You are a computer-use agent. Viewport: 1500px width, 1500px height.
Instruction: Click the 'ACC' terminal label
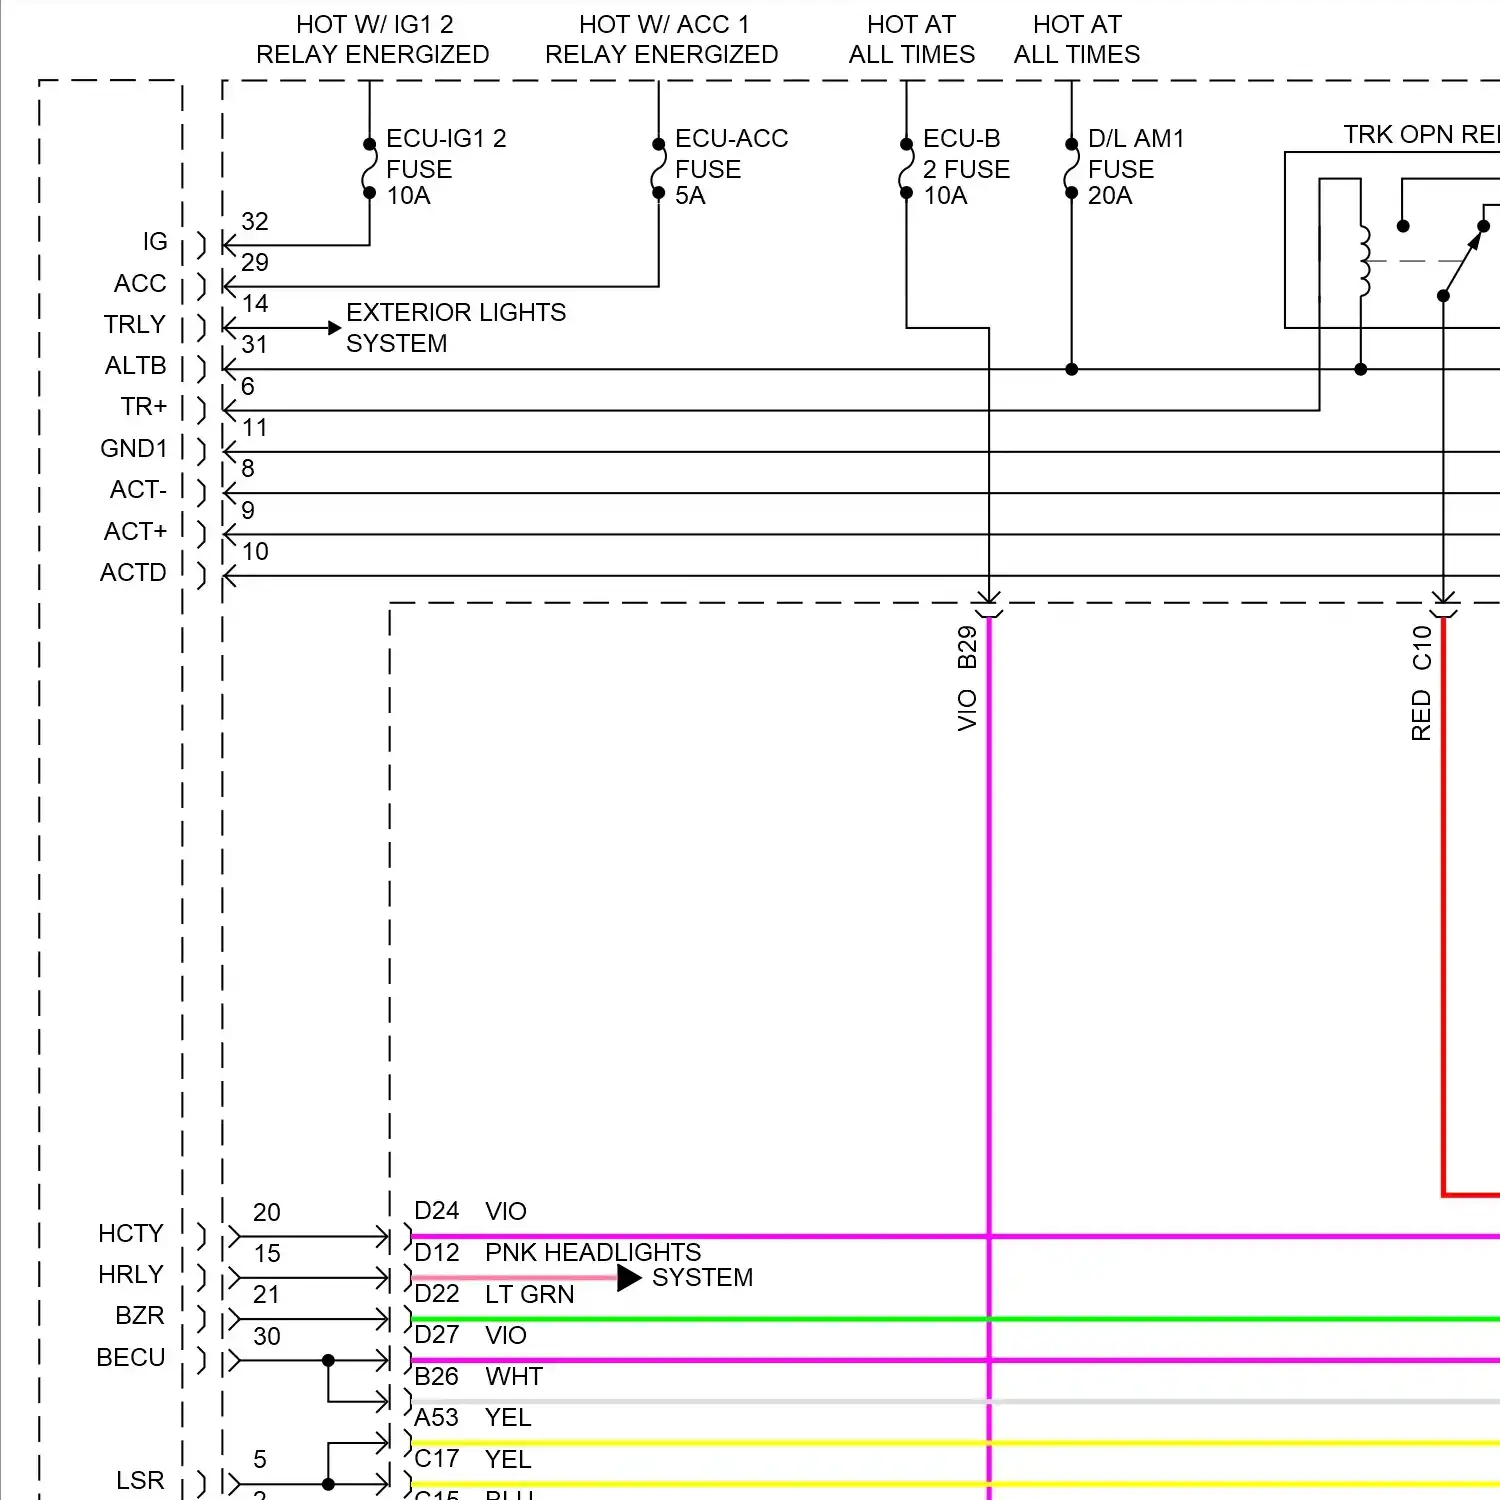click(140, 284)
